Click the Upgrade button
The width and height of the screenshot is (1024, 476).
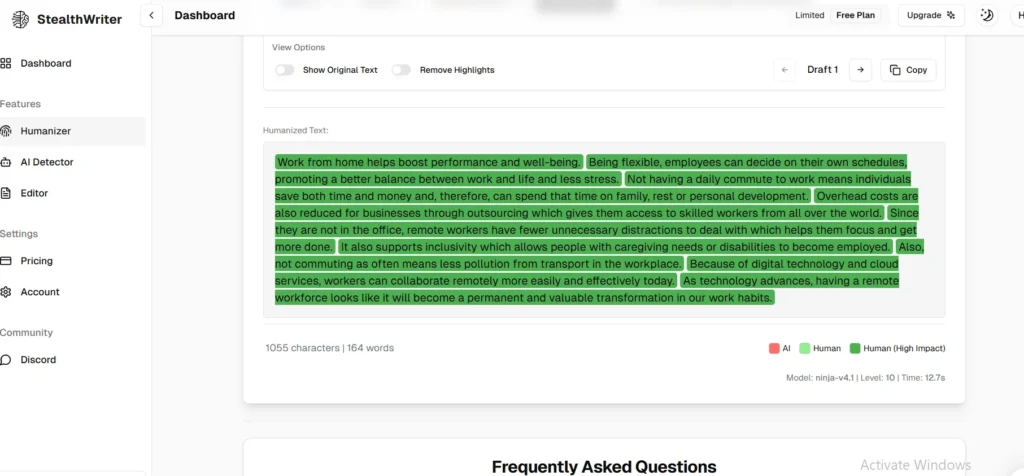(930, 15)
